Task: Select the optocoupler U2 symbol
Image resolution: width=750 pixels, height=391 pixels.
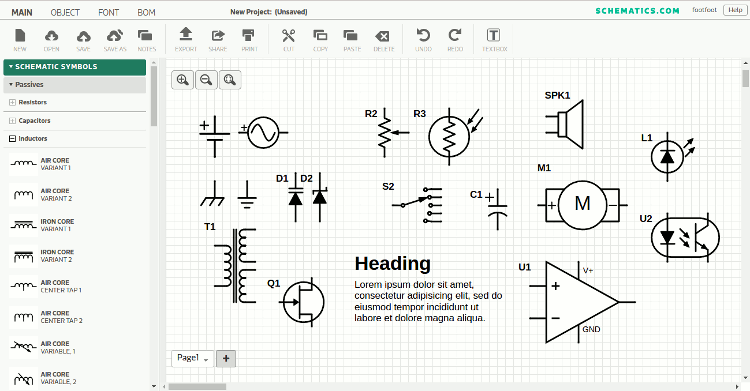Action: click(x=685, y=237)
